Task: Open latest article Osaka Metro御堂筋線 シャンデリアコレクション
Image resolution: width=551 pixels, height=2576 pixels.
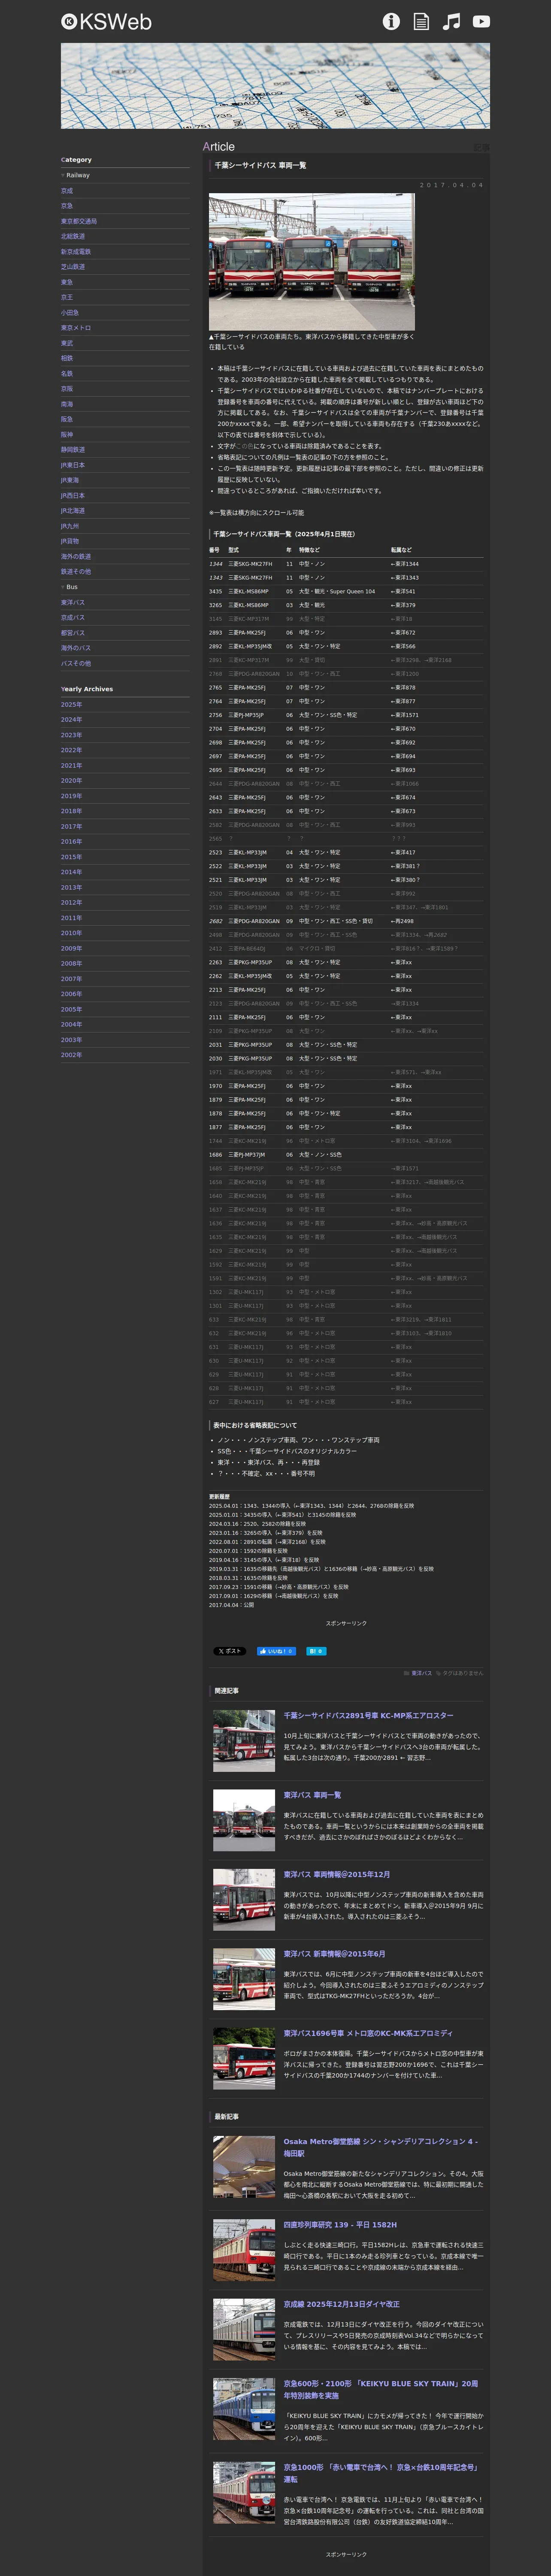Action: coord(381,2148)
